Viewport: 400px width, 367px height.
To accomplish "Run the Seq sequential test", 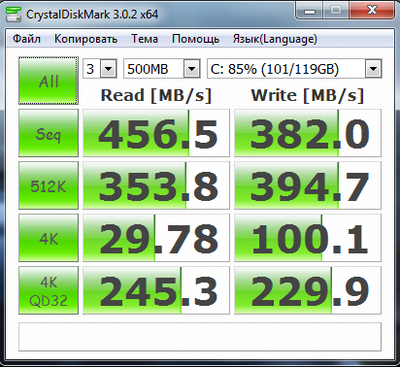I will click(x=49, y=133).
